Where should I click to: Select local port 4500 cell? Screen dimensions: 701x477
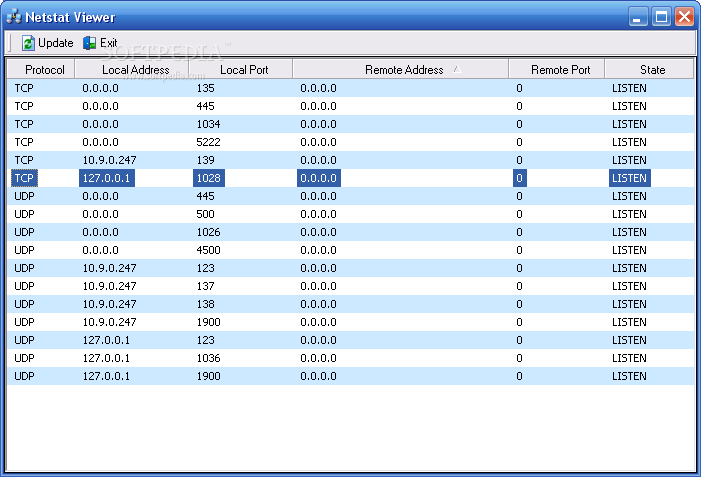[208, 250]
